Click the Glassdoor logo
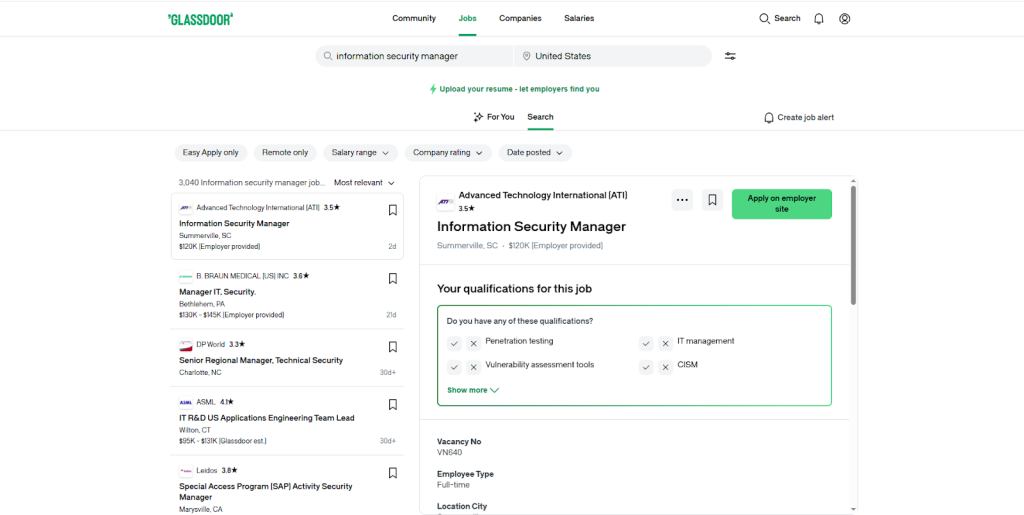The image size is (1024, 515). coord(200,19)
